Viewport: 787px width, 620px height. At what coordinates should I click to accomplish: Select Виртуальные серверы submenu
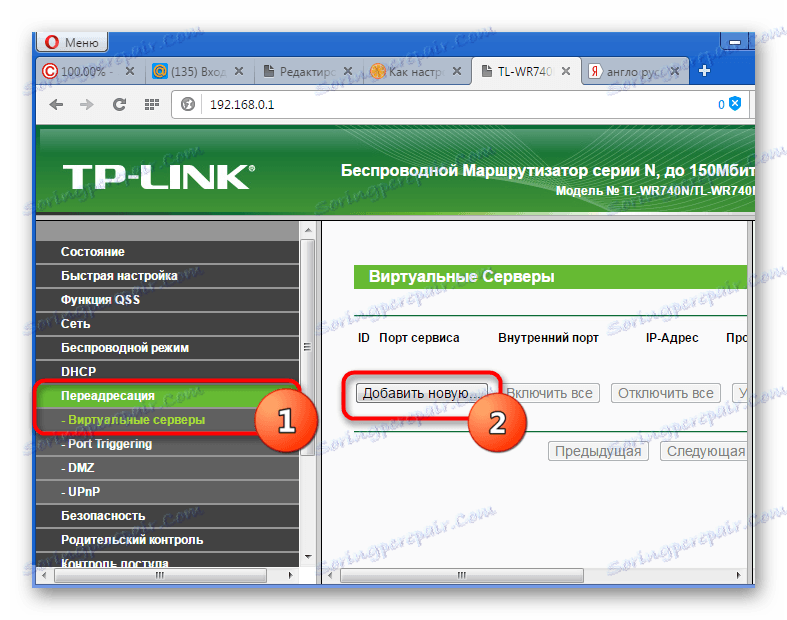pyautogui.click(x=168, y=420)
